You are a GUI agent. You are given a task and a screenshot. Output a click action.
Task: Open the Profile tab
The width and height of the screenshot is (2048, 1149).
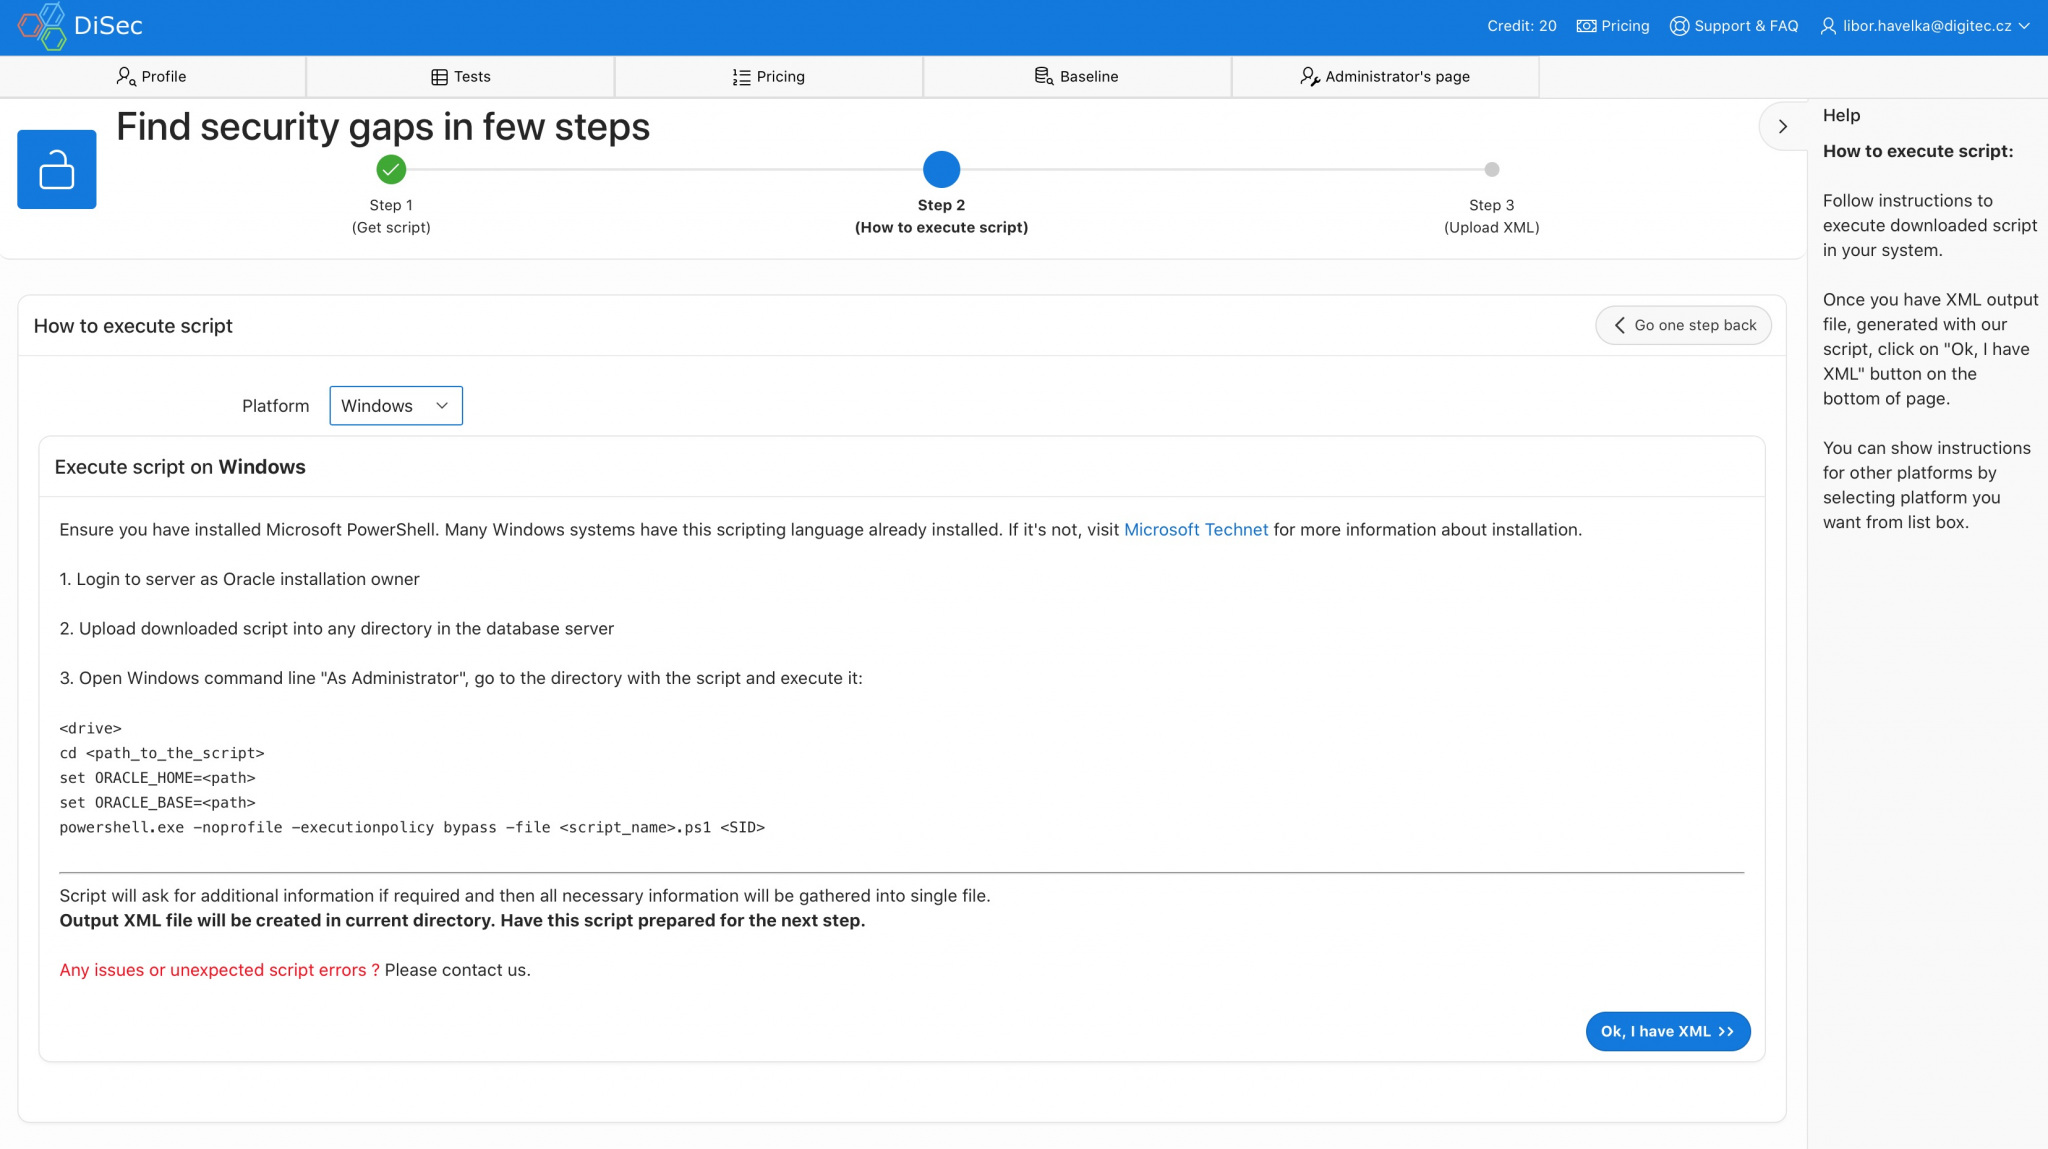[152, 77]
